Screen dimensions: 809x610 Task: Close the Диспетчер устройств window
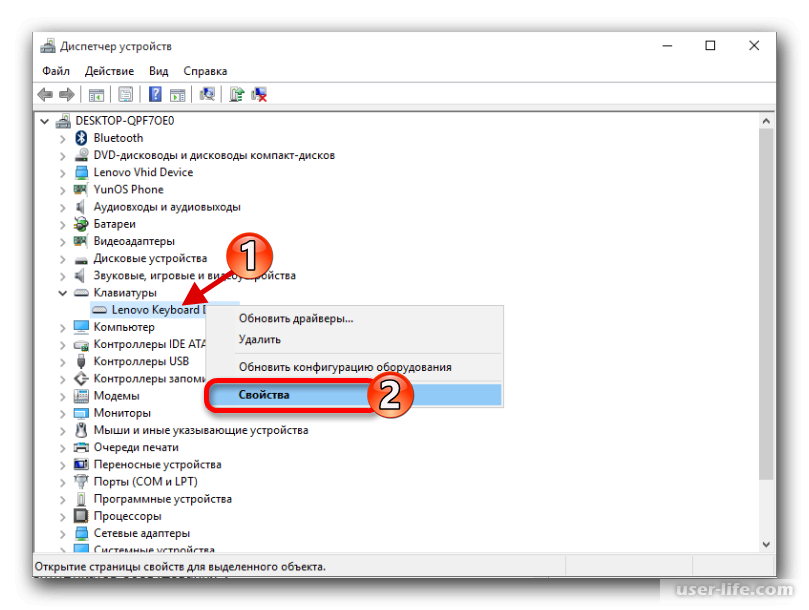pos(754,46)
